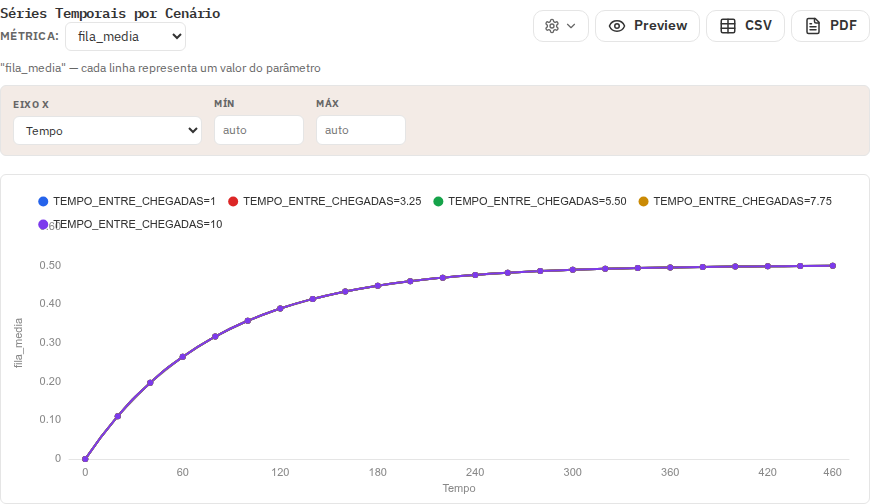This screenshot has width=870, height=504.
Task: Click the 'Tempo' x-axis title below chart
Action: 459,488
